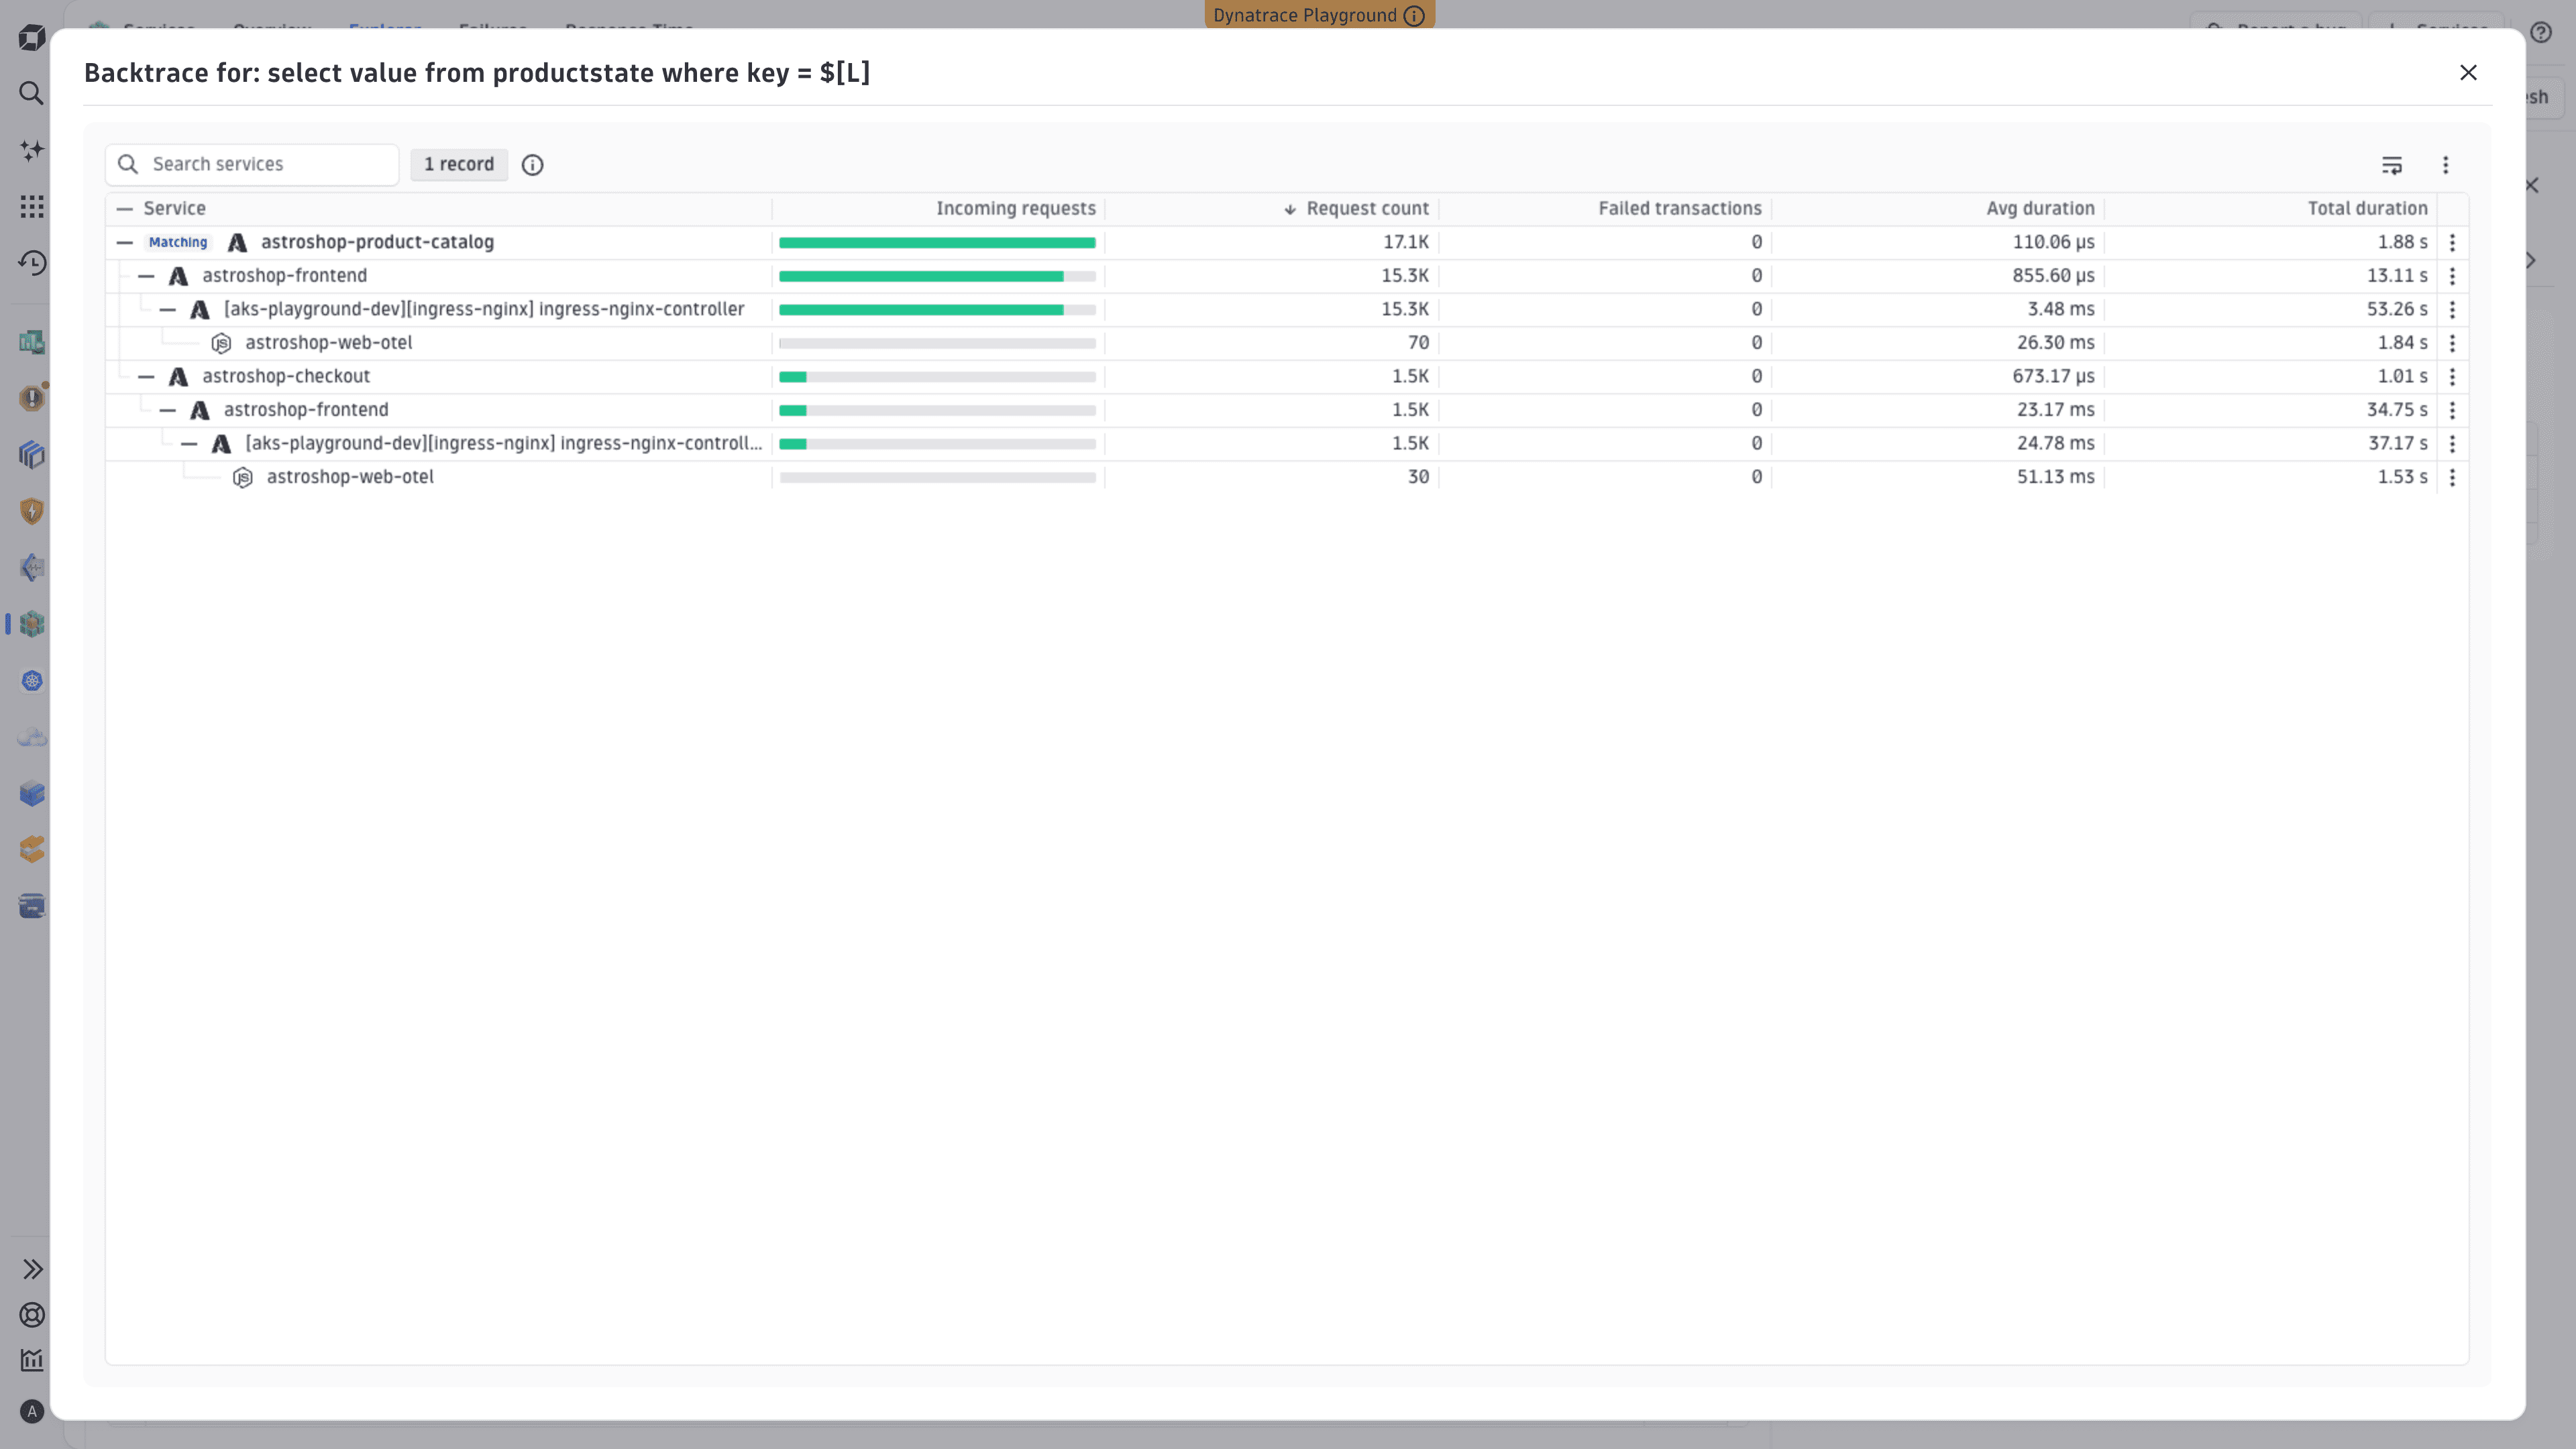Click the Total duration column header
This screenshot has width=2576, height=1449.
[2367, 209]
